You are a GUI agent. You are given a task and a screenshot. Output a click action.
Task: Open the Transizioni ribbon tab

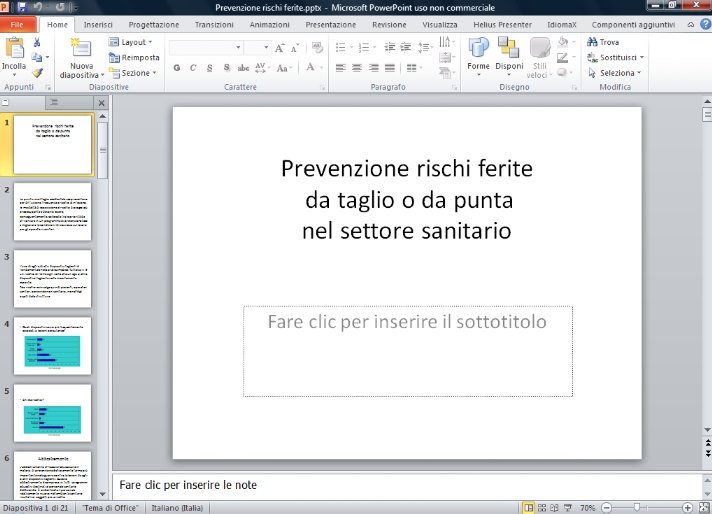coord(214,23)
